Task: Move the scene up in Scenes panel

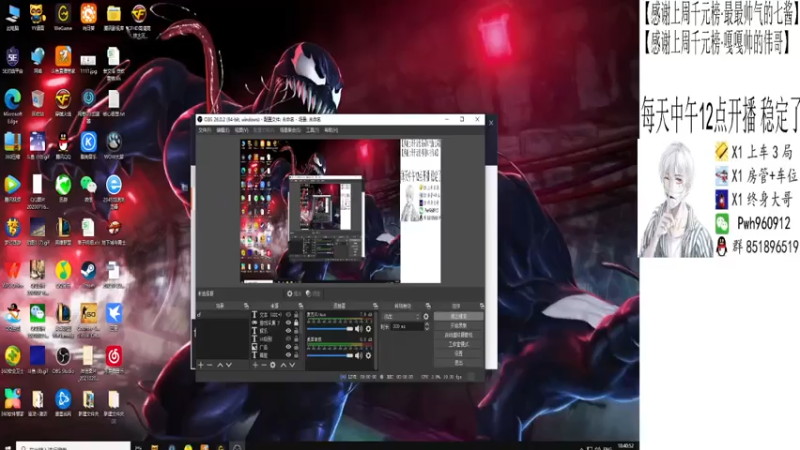Action: click(220, 365)
